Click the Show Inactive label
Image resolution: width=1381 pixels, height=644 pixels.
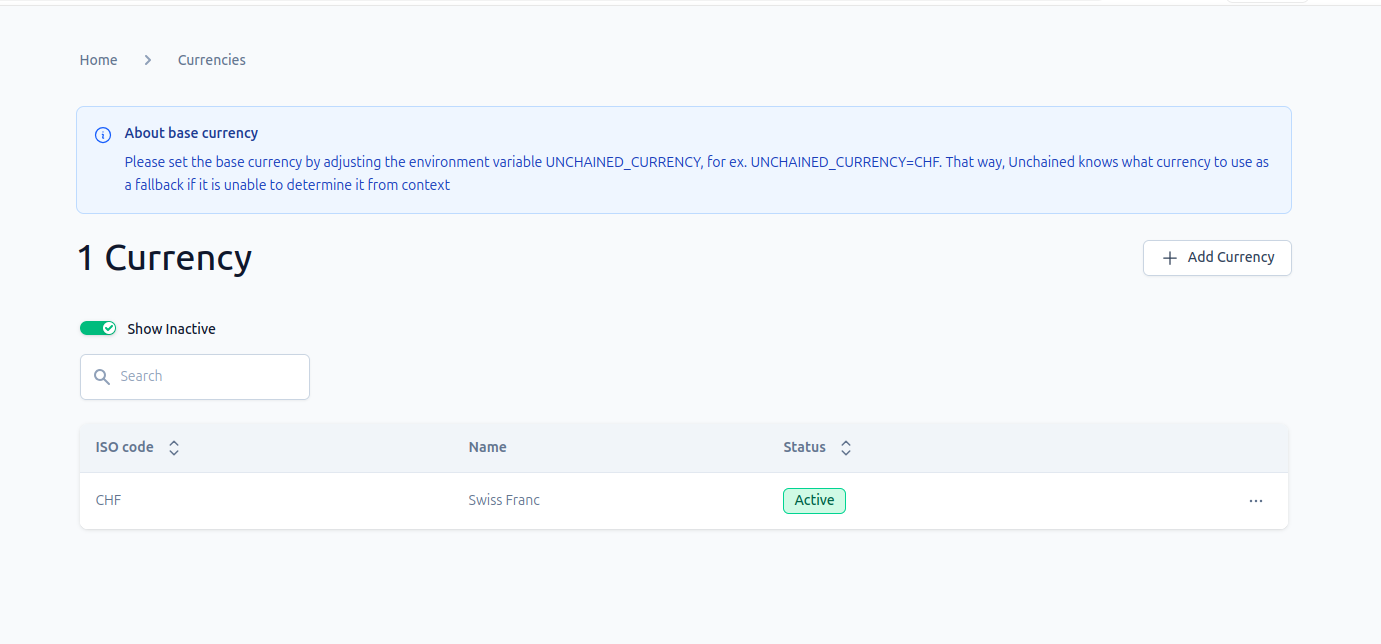pyautogui.click(x=171, y=329)
